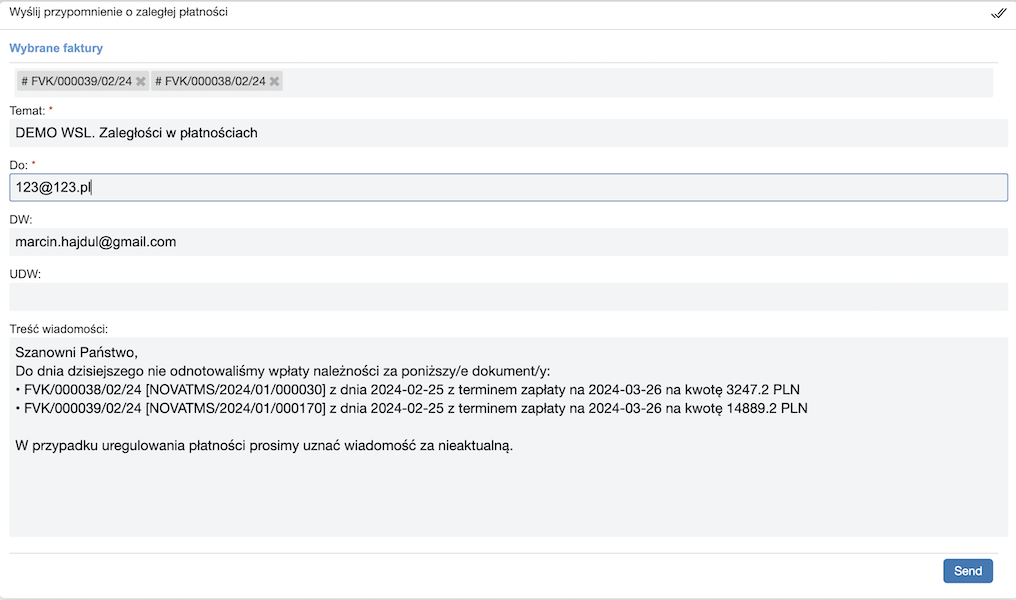Viewport: 1016px width, 600px height.
Task: Place cursor on the 3247.2 PLN invoice line
Action: (408, 389)
